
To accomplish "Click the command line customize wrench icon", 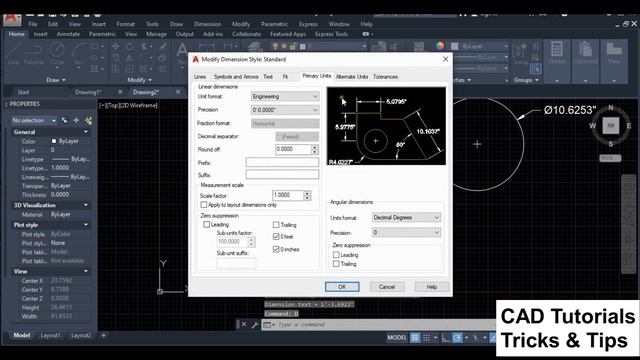I will (x=254, y=325).
